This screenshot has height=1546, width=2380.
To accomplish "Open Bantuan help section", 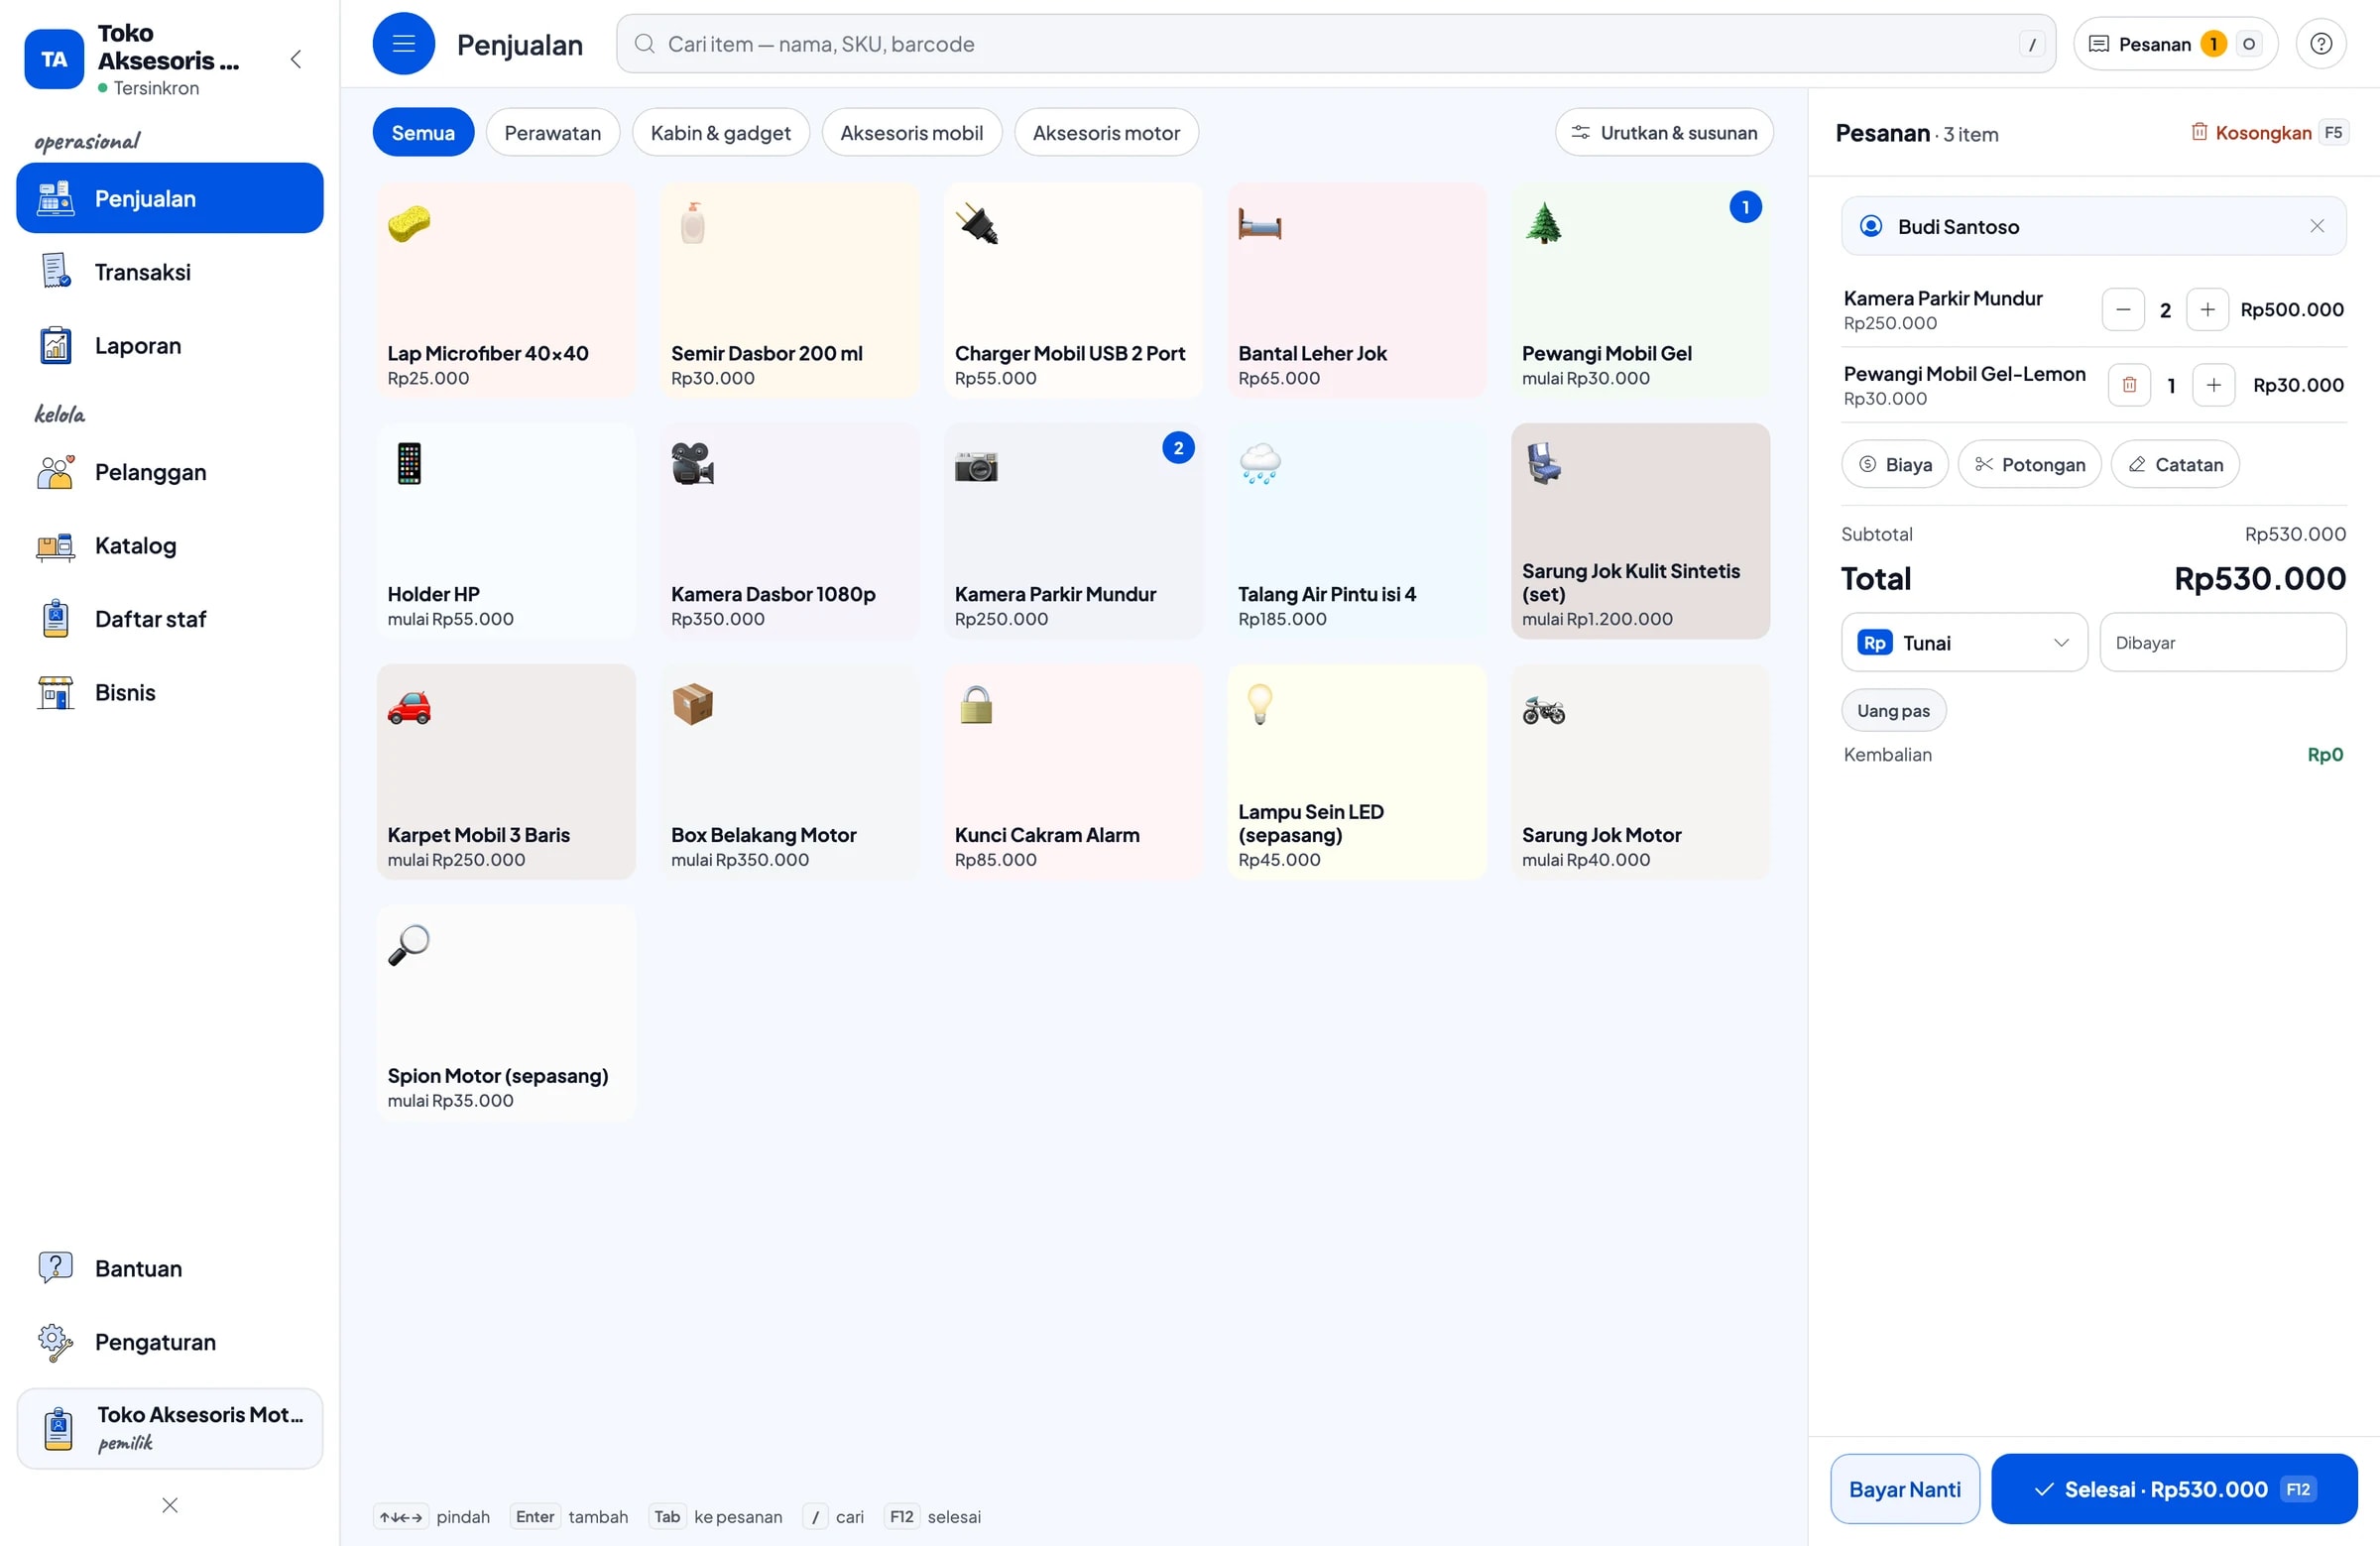I will click(170, 1268).
